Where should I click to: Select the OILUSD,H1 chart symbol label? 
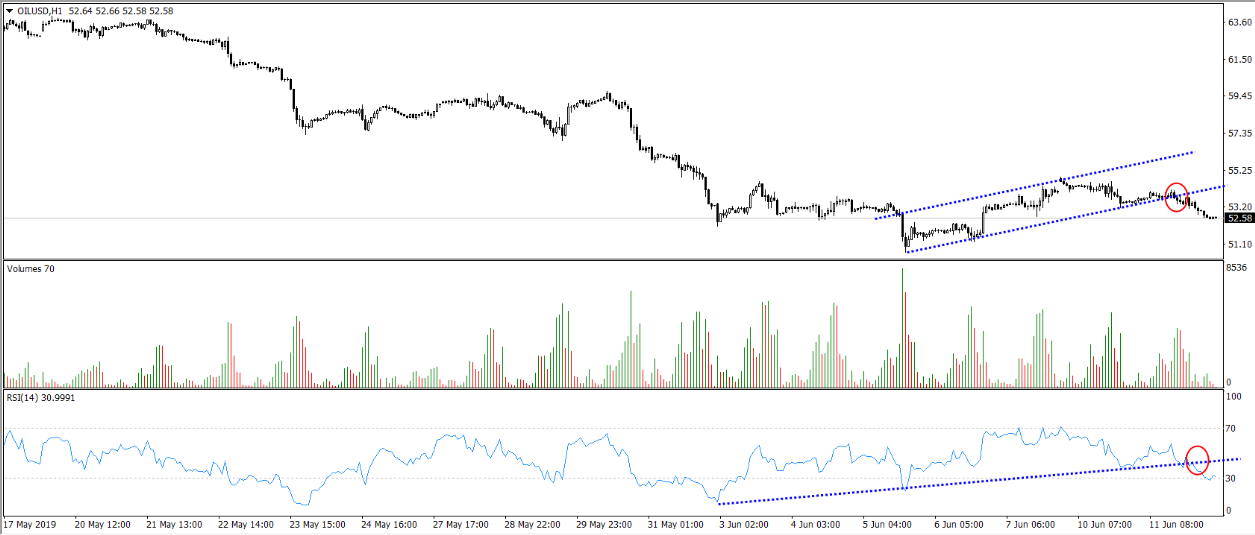[x=40, y=10]
